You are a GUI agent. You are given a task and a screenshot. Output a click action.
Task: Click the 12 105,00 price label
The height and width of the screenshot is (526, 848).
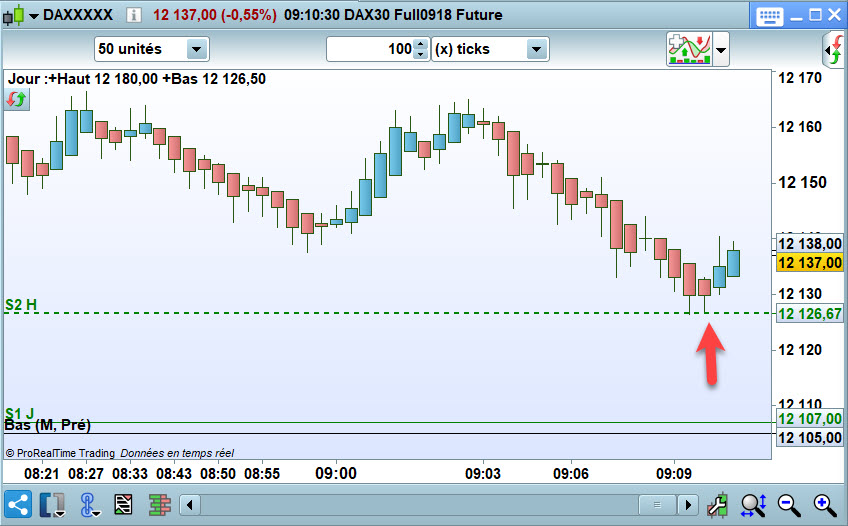click(810, 437)
